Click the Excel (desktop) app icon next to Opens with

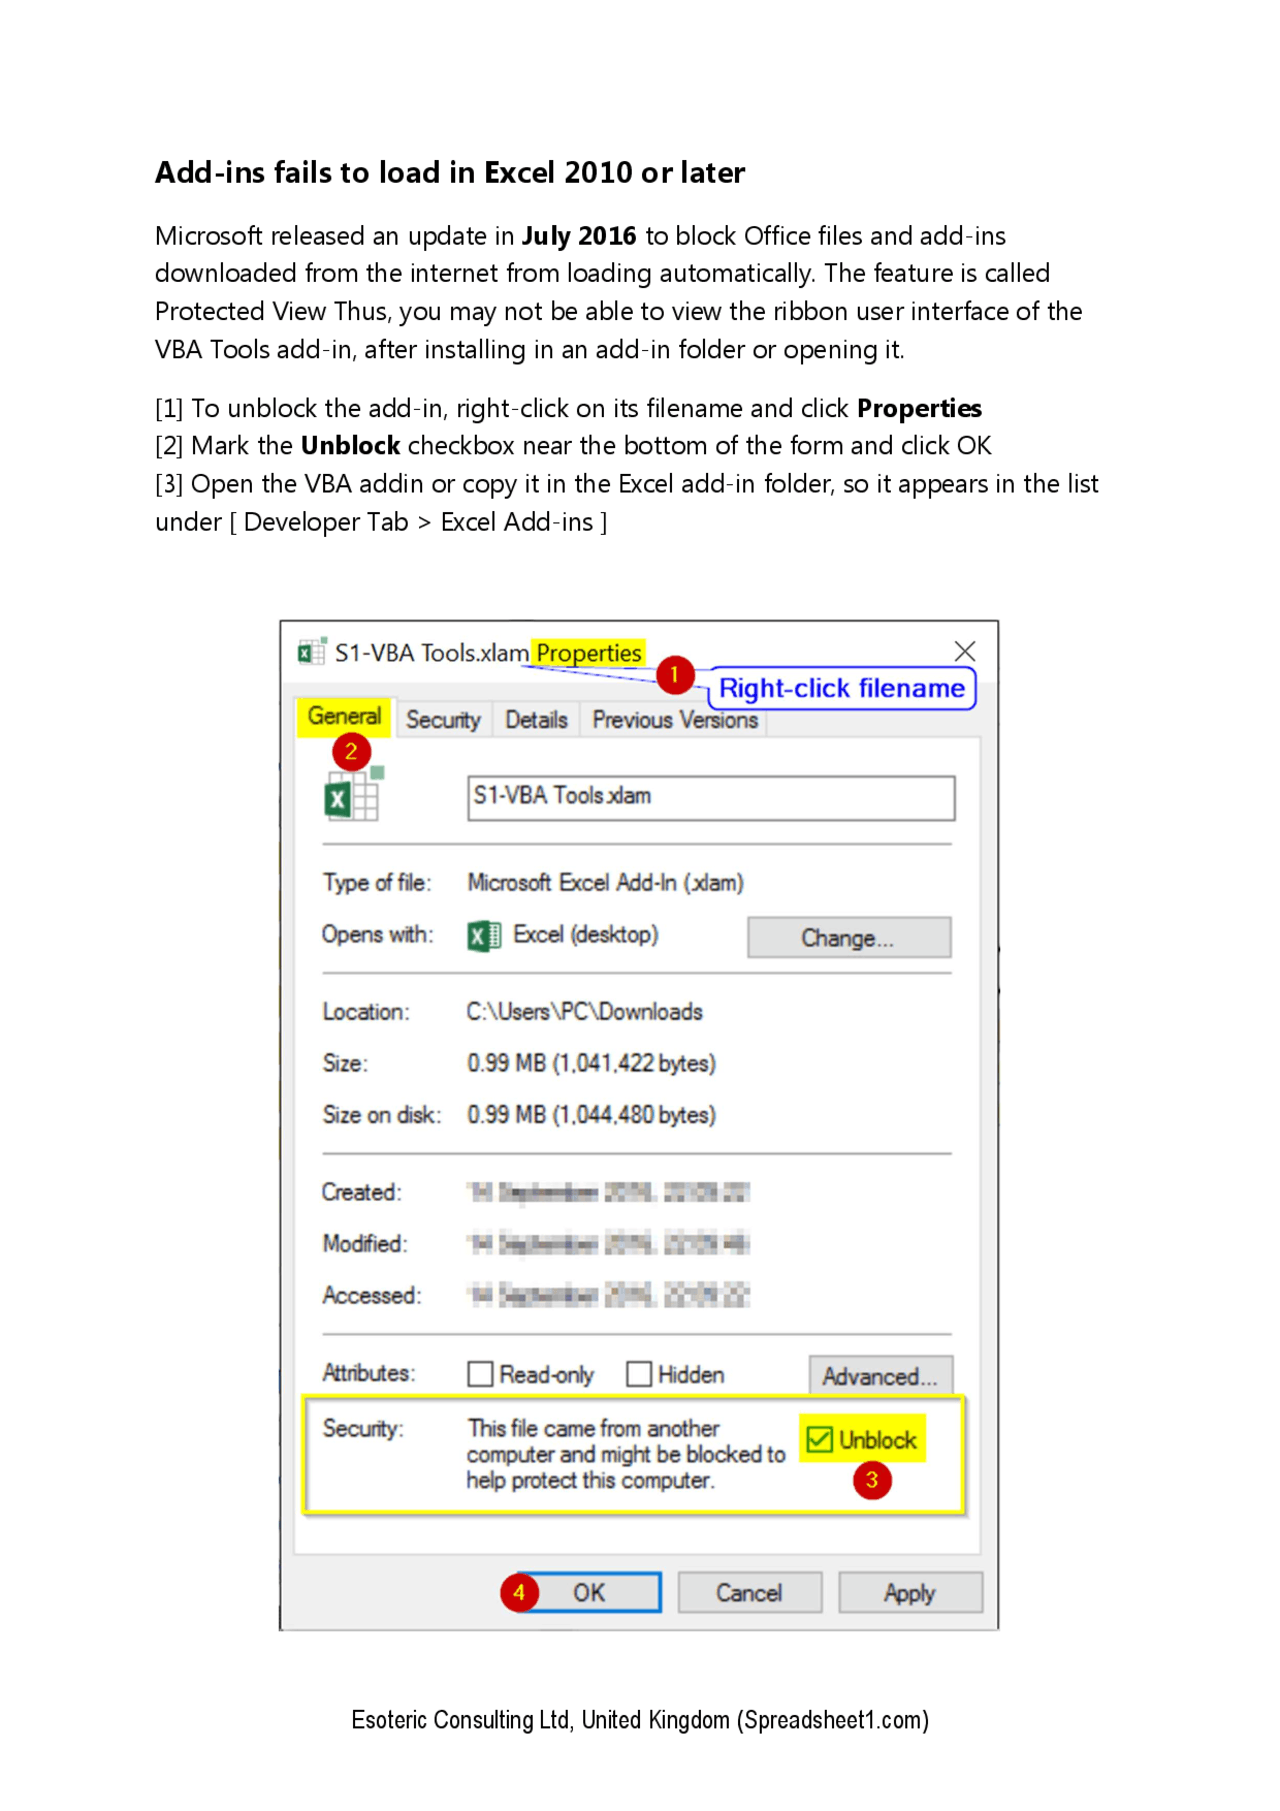(x=484, y=936)
